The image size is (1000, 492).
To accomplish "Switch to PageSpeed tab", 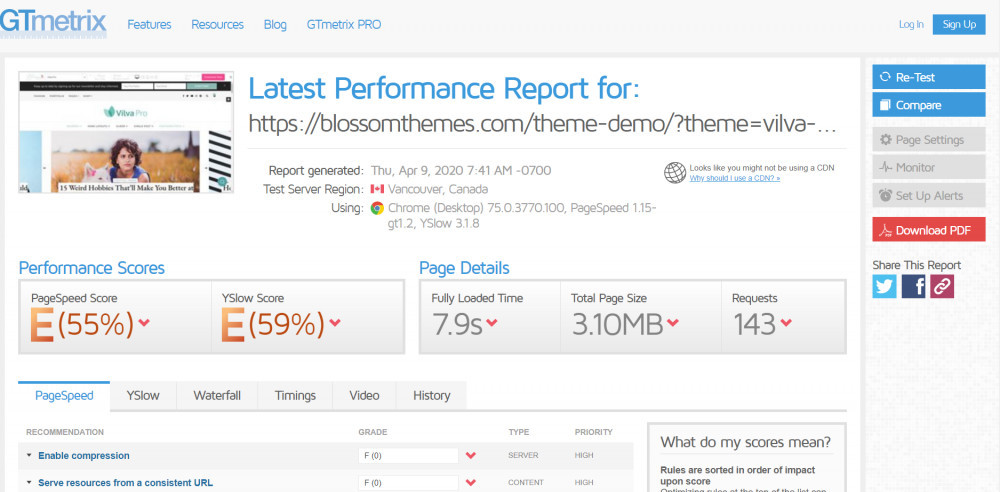I will pyautogui.click(x=64, y=396).
